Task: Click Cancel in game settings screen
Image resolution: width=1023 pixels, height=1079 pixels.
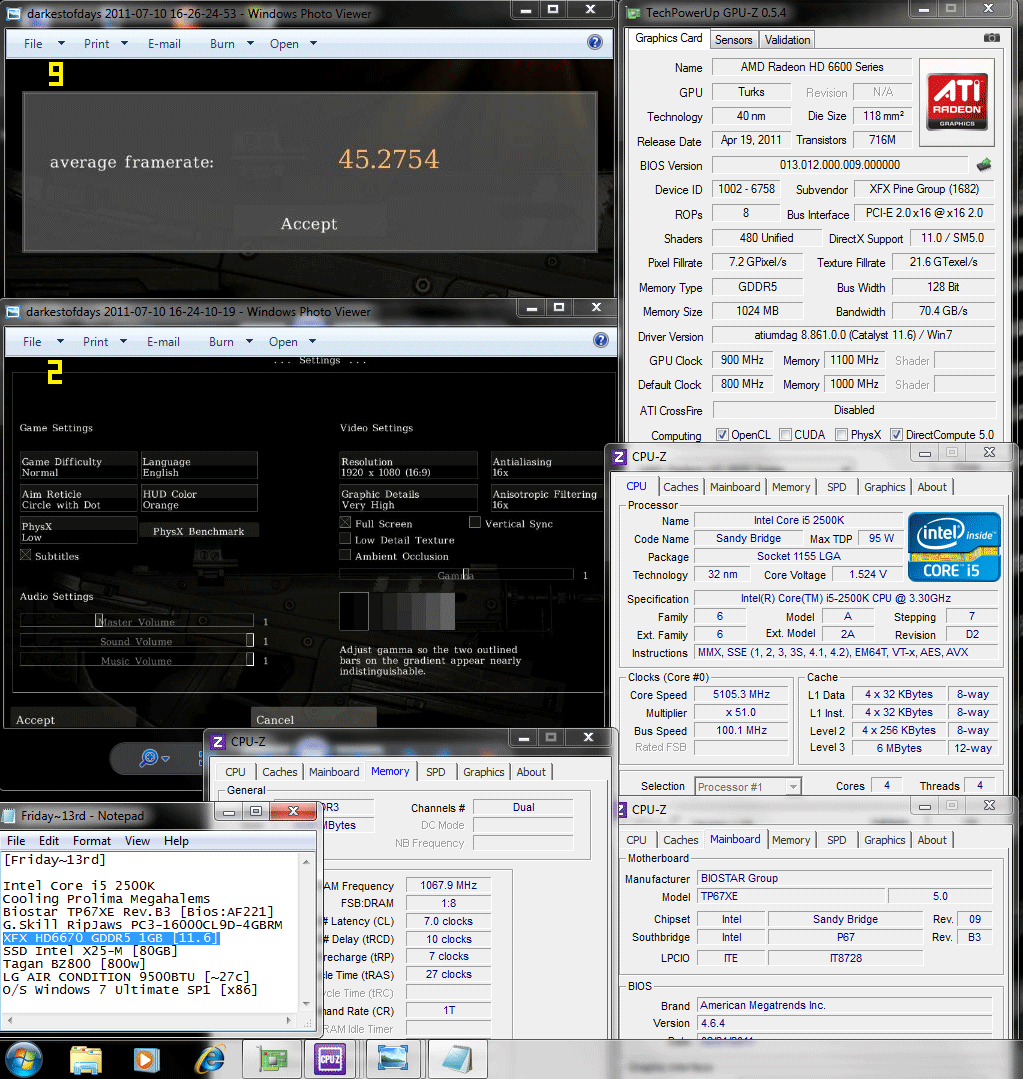Action: [x=313, y=719]
